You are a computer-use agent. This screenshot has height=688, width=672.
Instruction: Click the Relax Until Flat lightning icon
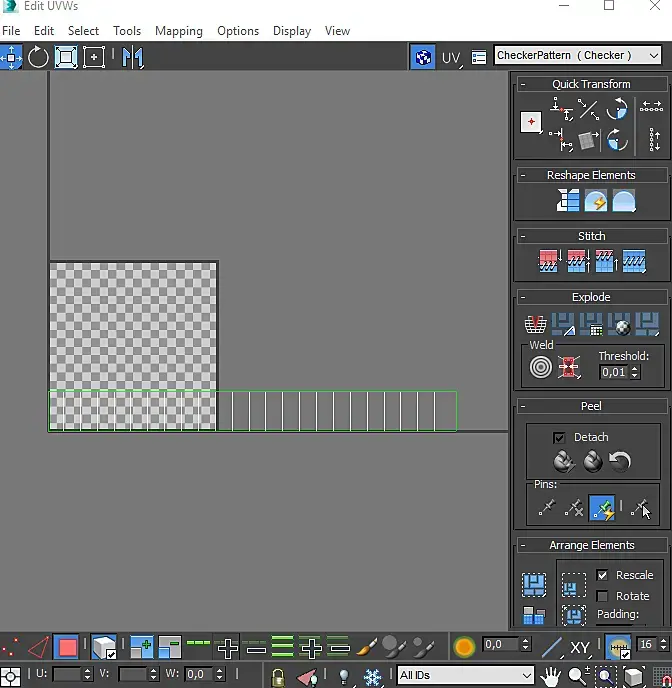[x=596, y=201]
